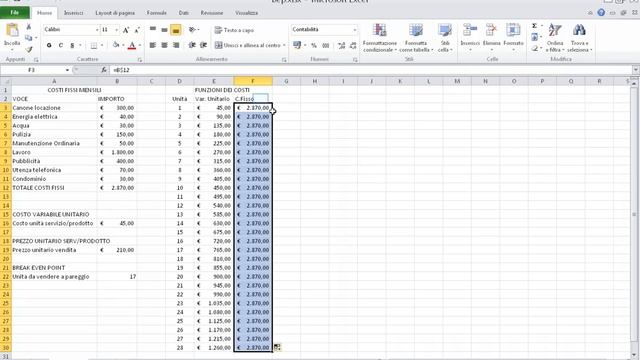Decrease the cell indent
The height and width of the screenshot is (360, 640).
click(x=191, y=45)
